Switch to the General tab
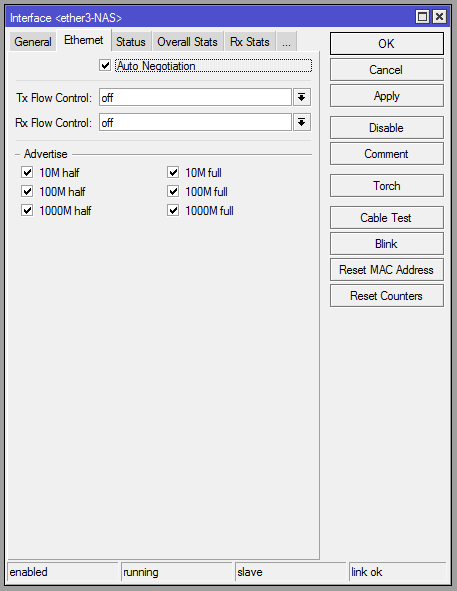457x591 pixels. tap(33, 41)
